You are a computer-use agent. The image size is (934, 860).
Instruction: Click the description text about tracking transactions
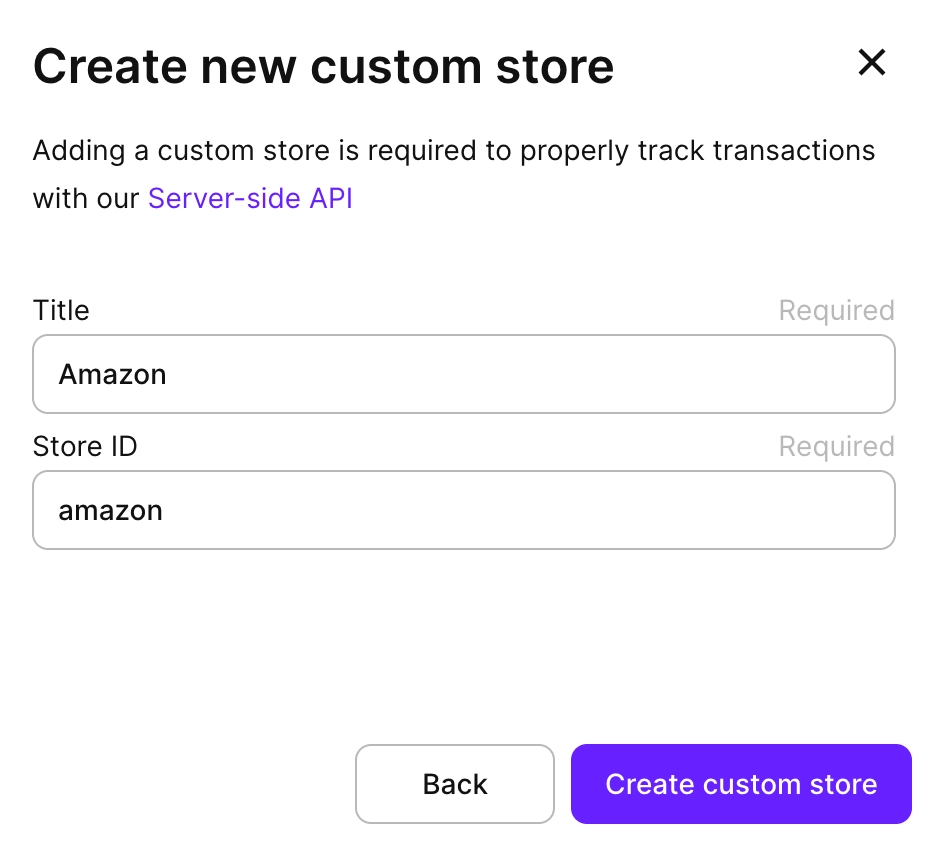[x=453, y=151]
